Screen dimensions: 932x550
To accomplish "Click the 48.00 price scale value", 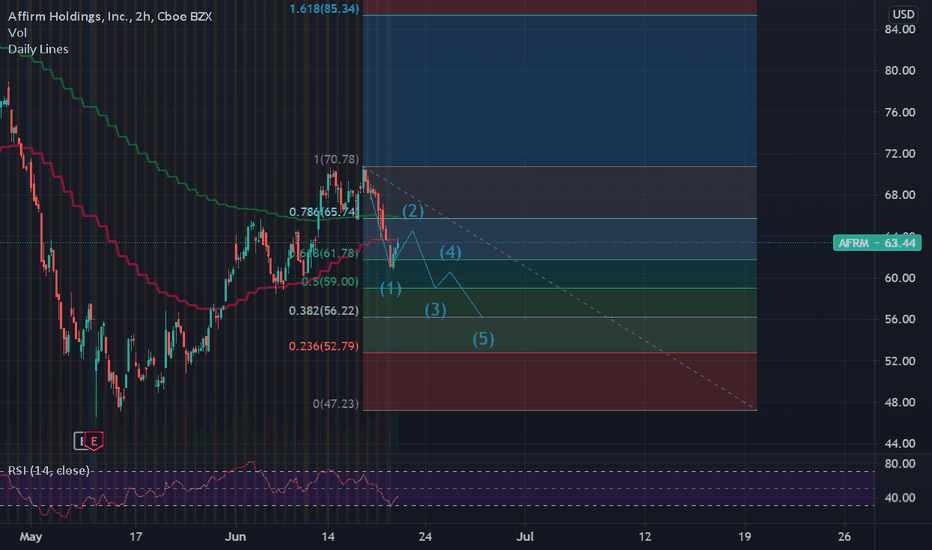I will click(900, 403).
